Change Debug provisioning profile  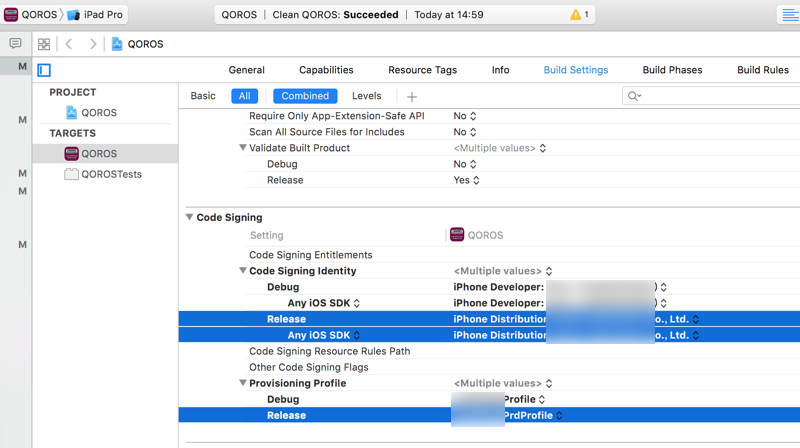click(499, 399)
